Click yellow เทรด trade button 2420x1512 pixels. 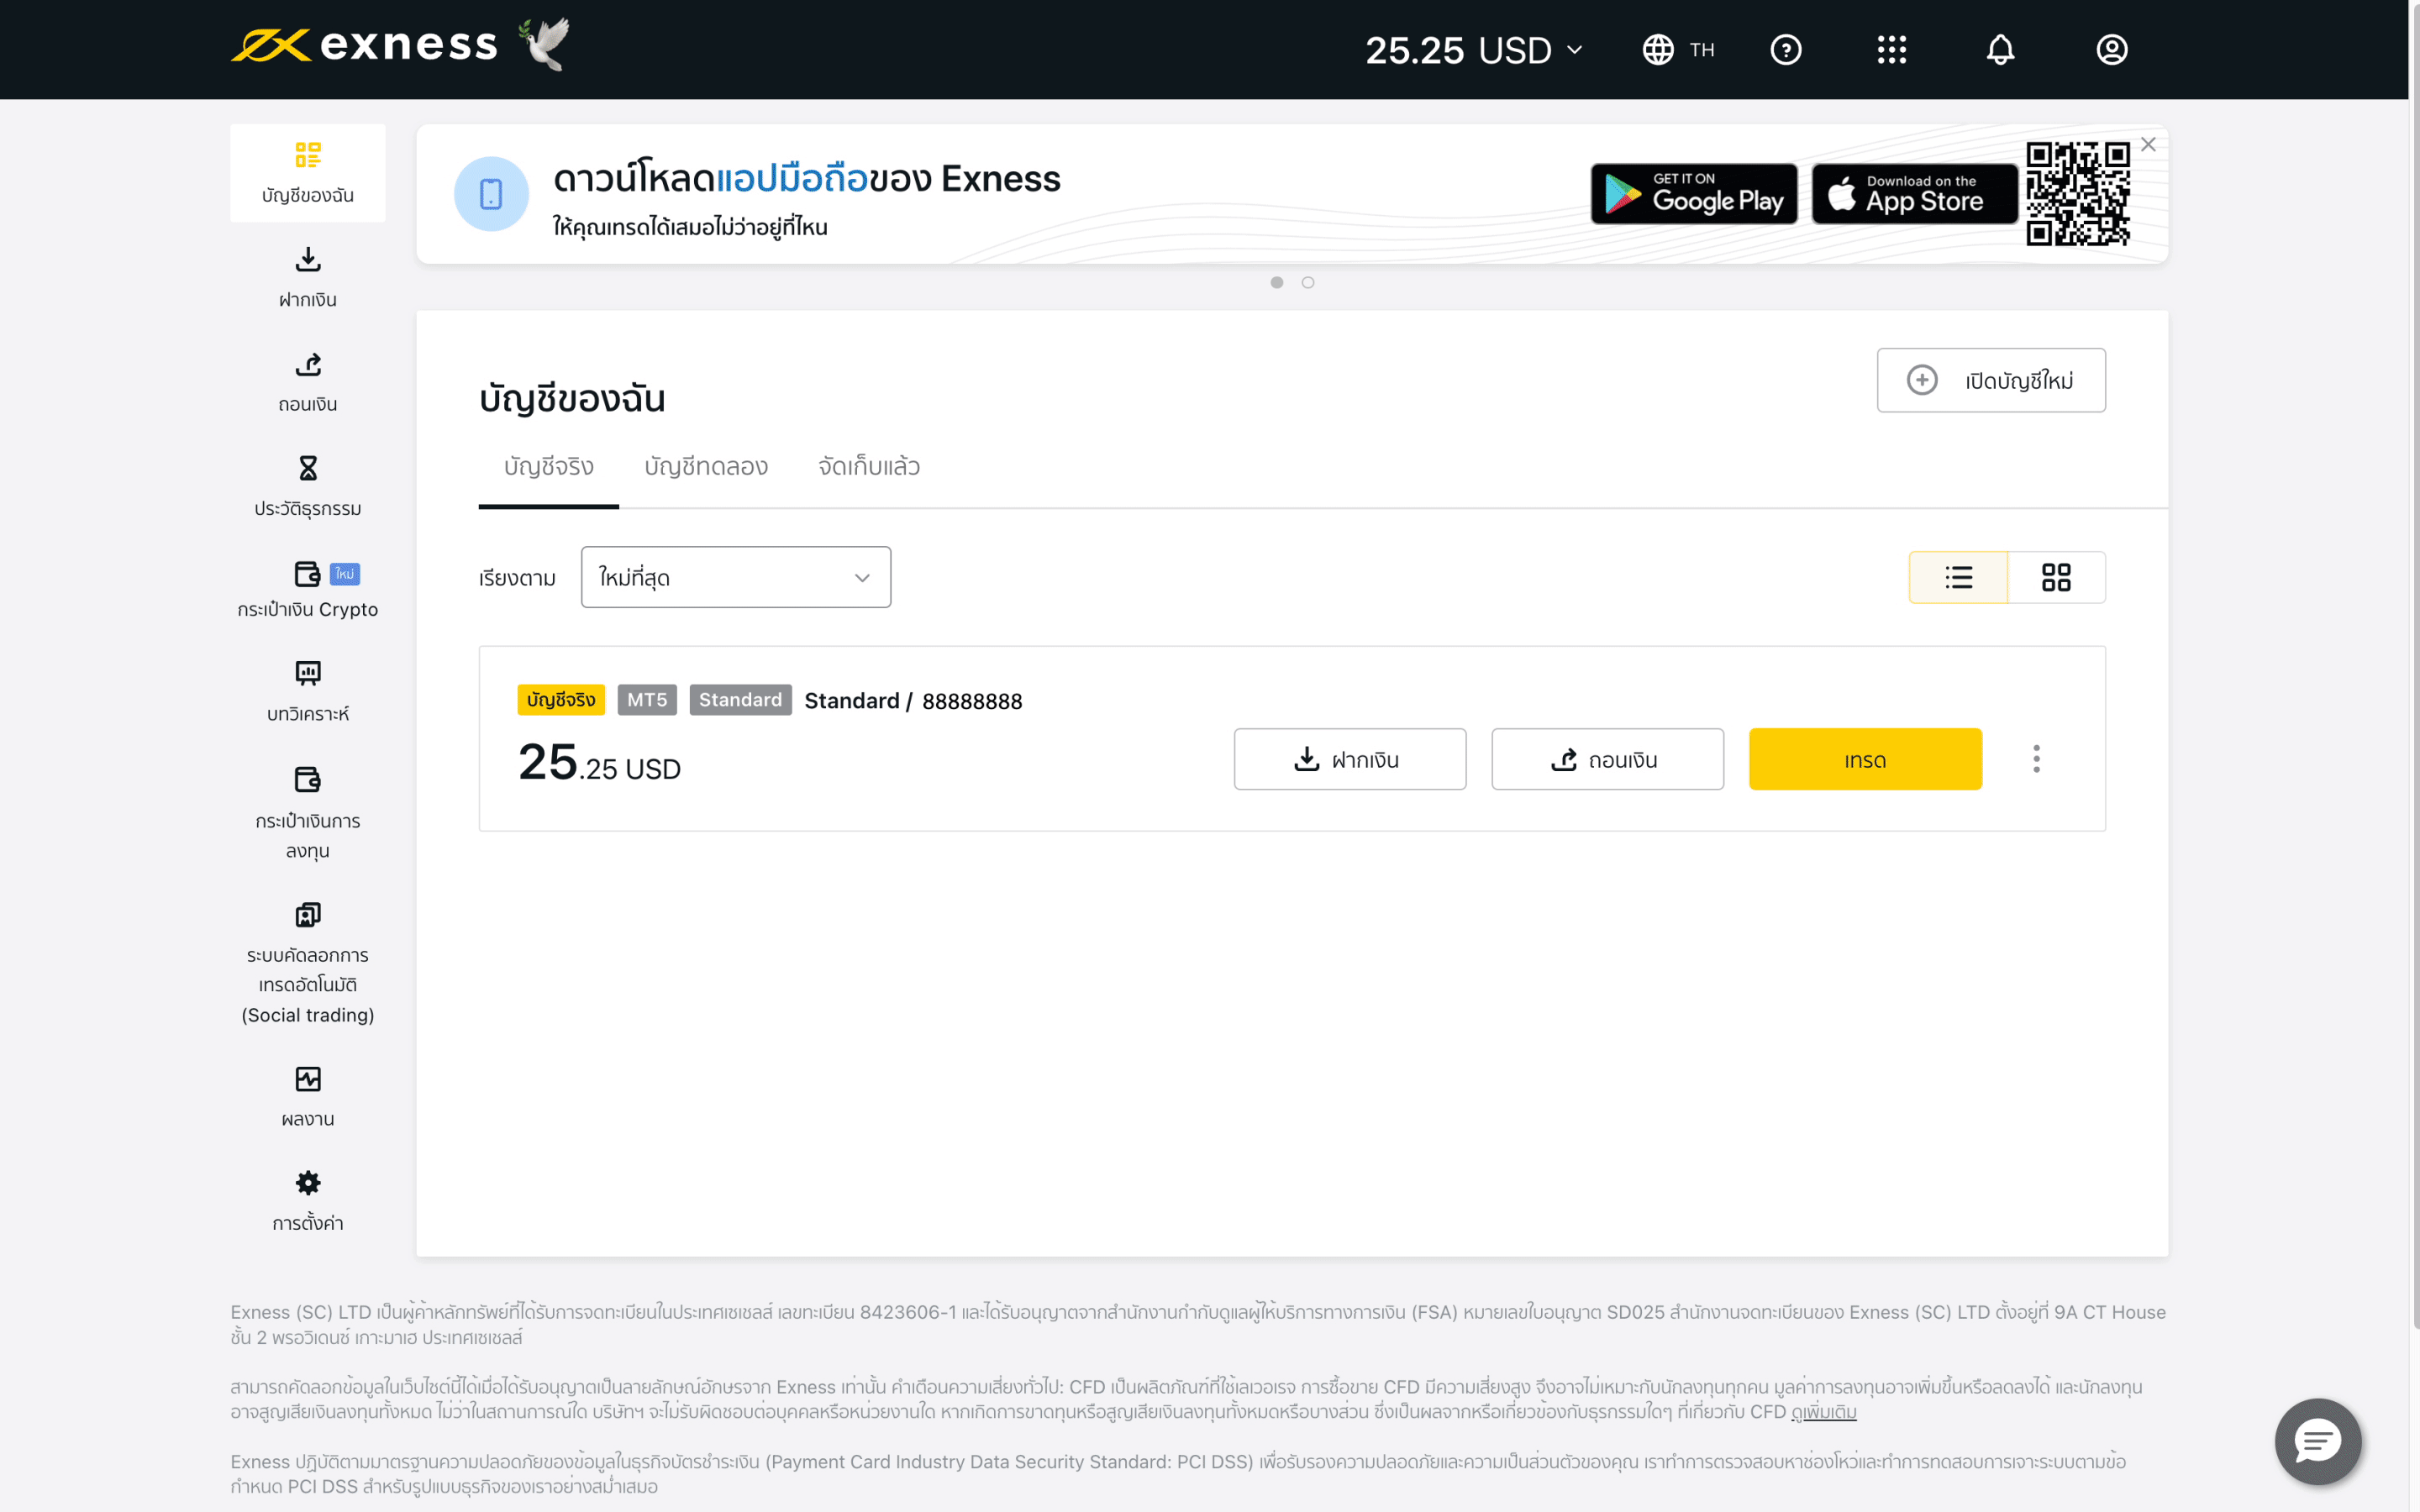point(1865,759)
